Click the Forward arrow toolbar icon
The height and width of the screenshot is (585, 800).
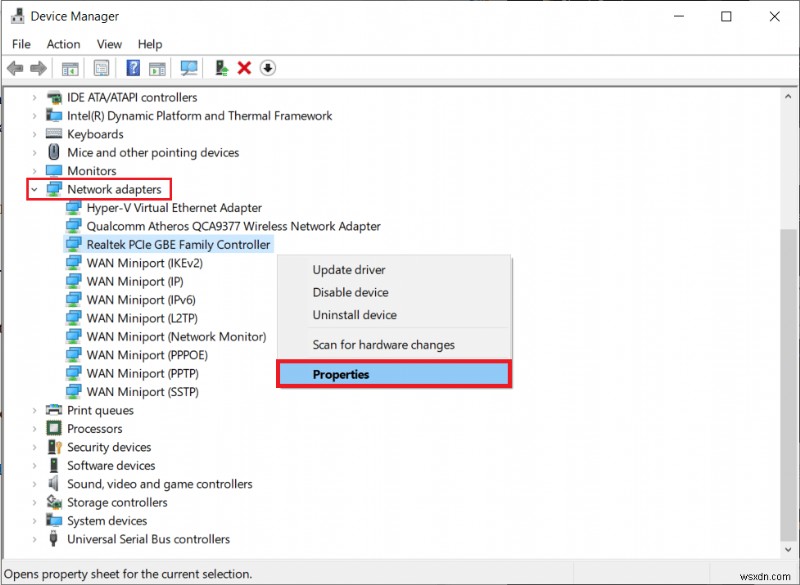[38, 68]
